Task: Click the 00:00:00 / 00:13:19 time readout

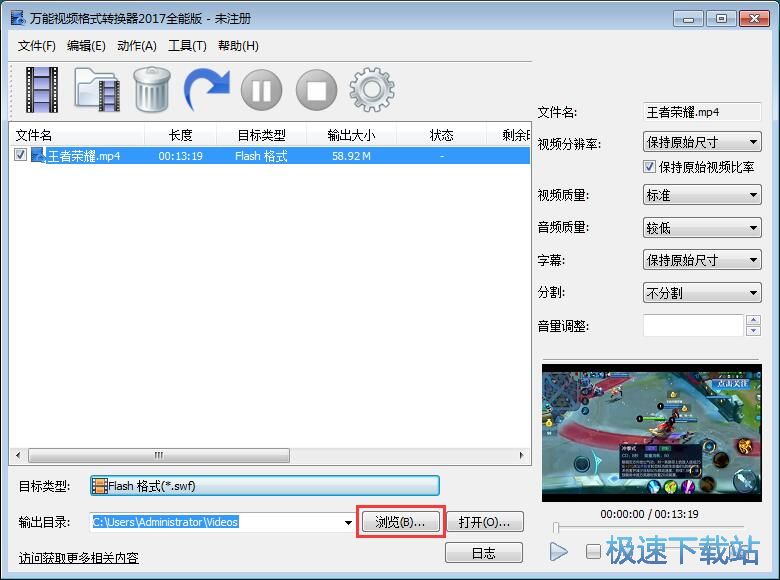Action: (x=649, y=514)
